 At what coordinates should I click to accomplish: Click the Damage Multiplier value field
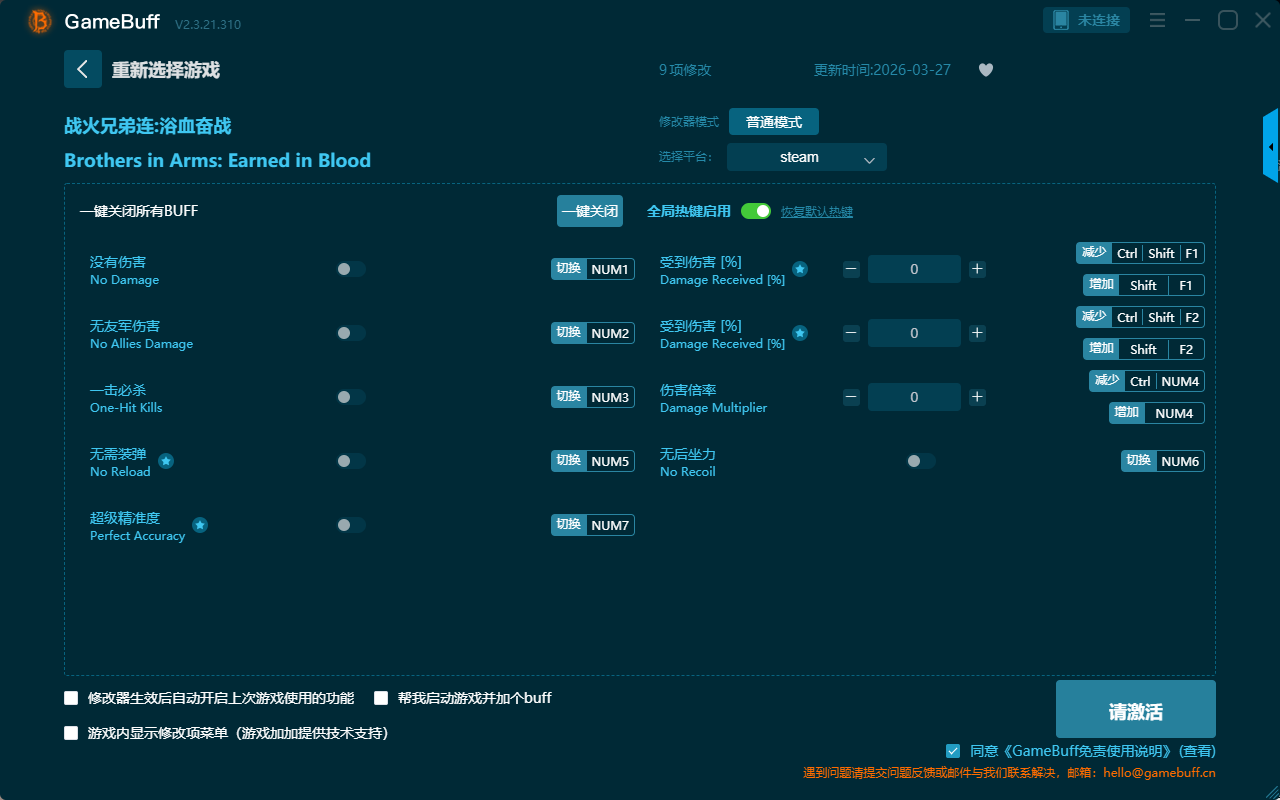[x=914, y=397]
